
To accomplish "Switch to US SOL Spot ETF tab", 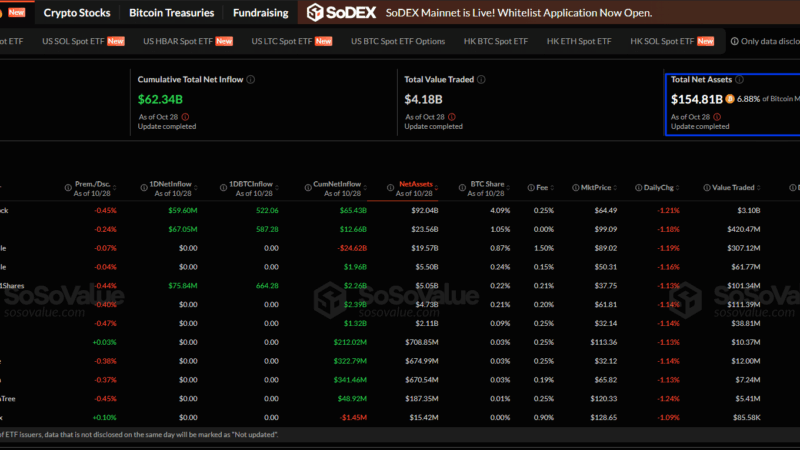I will 83,41.
